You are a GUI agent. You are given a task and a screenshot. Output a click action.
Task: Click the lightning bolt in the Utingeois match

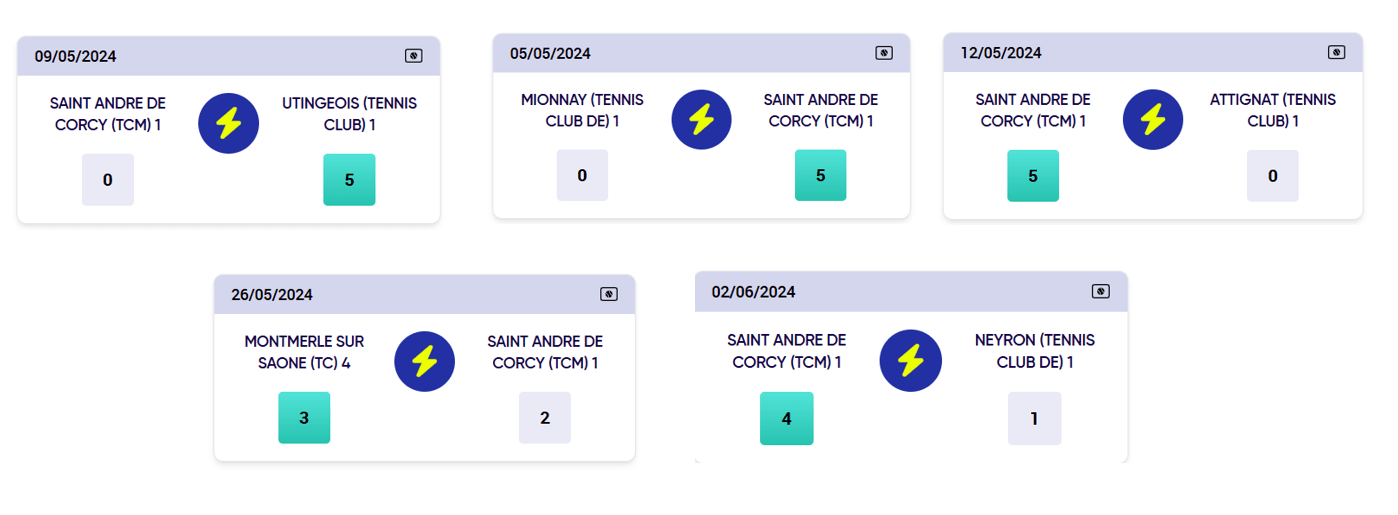[x=229, y=124]
